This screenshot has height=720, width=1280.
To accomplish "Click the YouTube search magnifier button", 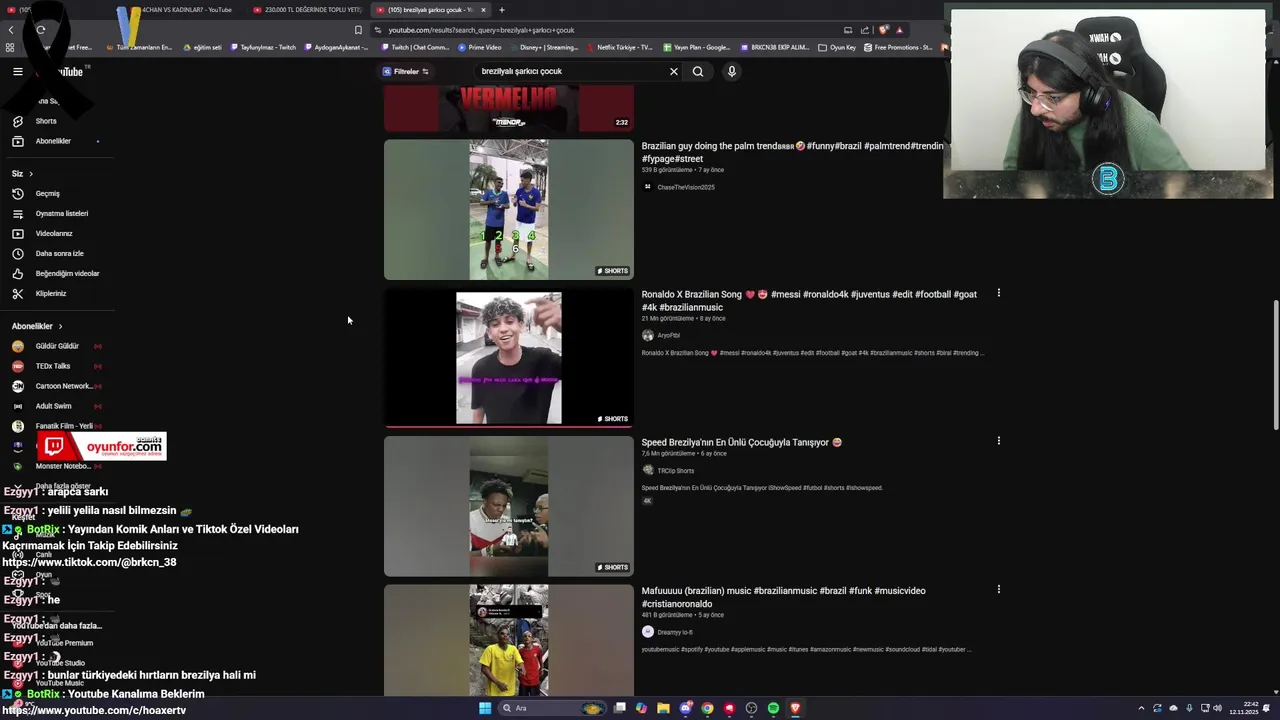I will click(x=698, y=71).
